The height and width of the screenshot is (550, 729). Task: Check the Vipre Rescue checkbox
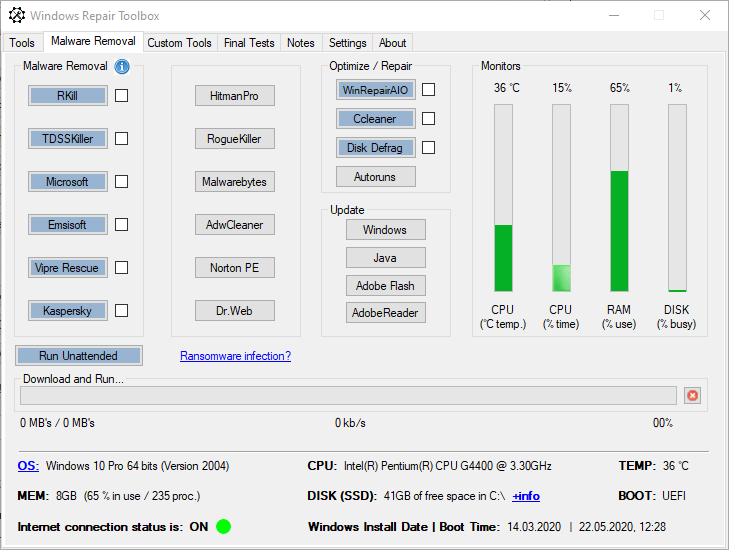pyautogui.click(x=121, y=267)
